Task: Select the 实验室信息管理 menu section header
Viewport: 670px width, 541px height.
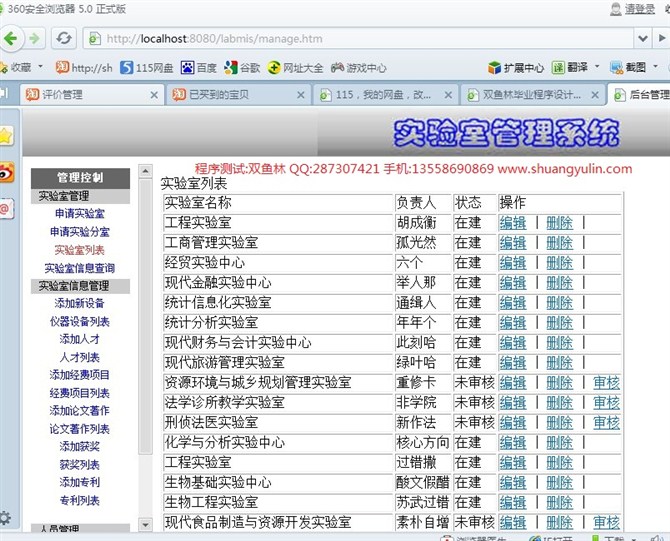Action: pyautogui.click(x=80, y=286)
